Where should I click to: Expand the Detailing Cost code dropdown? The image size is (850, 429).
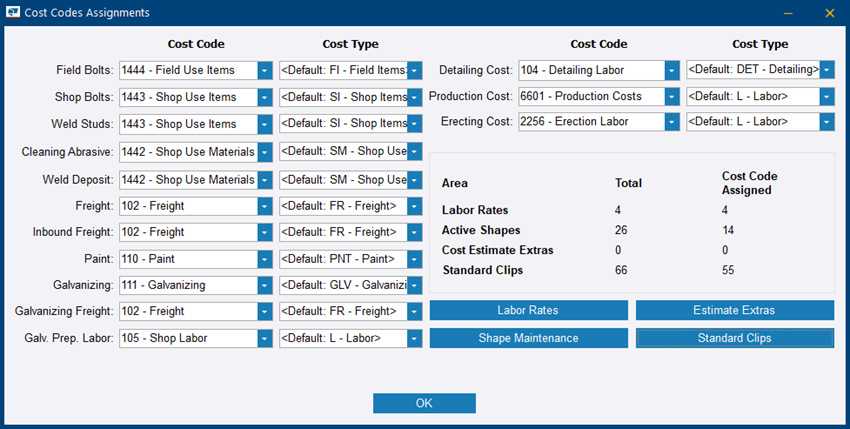click(672, 70)
